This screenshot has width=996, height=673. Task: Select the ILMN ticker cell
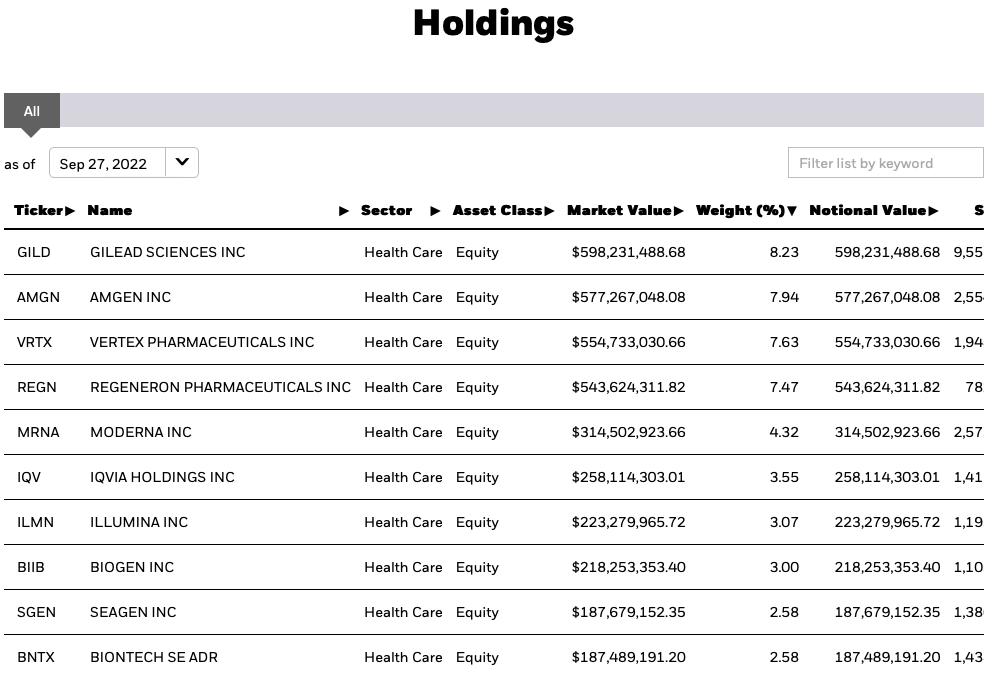pyautogui.click(x=36, y=523)
